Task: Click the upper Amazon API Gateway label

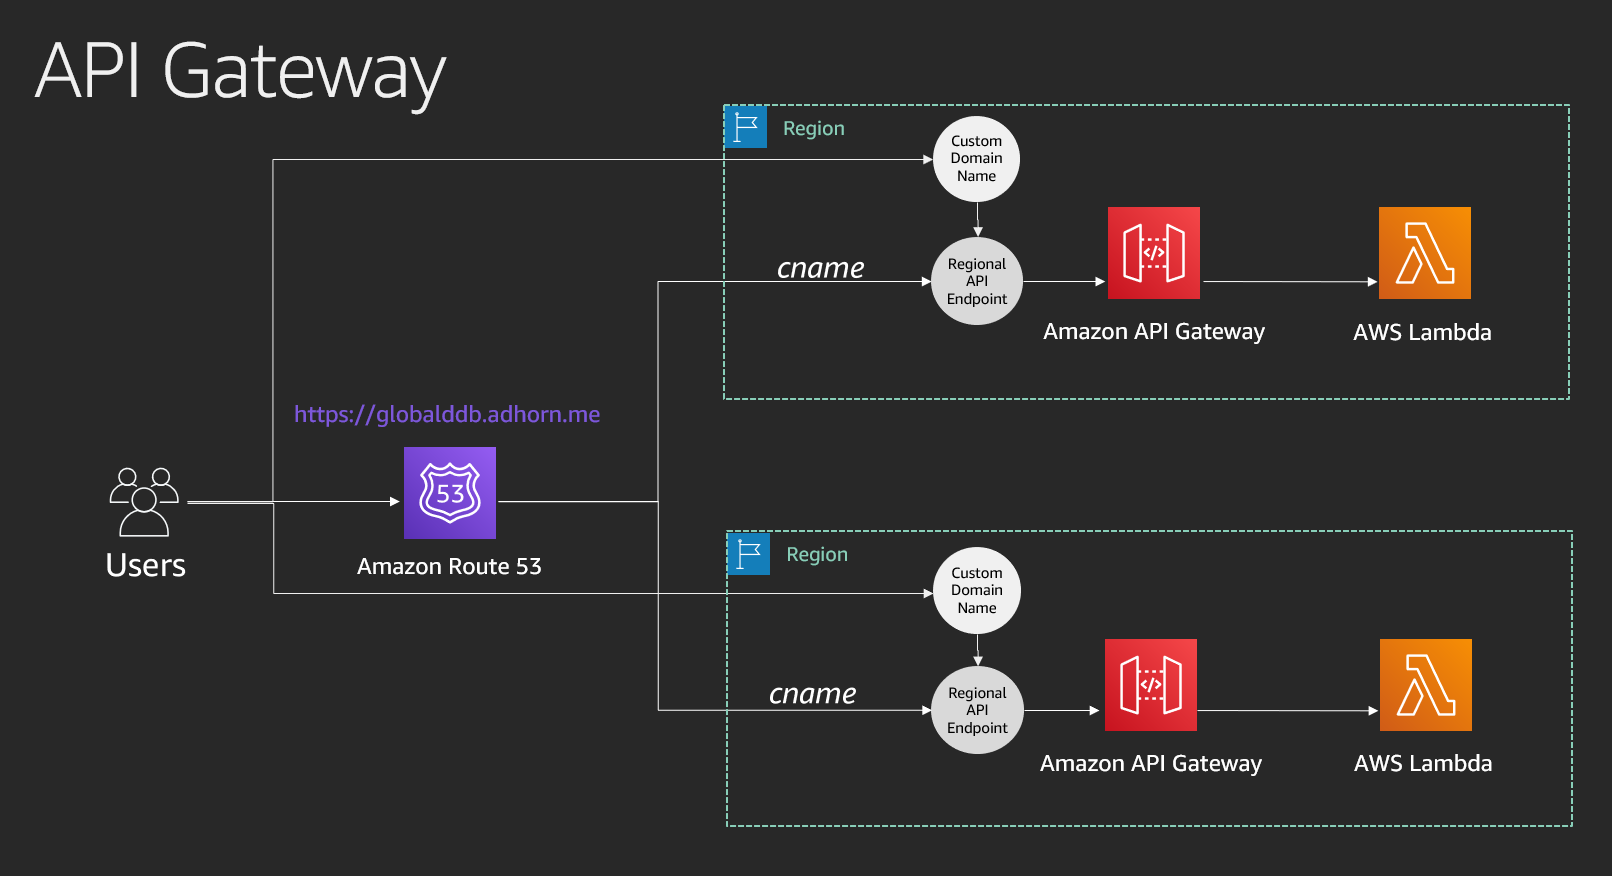Action: [1154, 332]
